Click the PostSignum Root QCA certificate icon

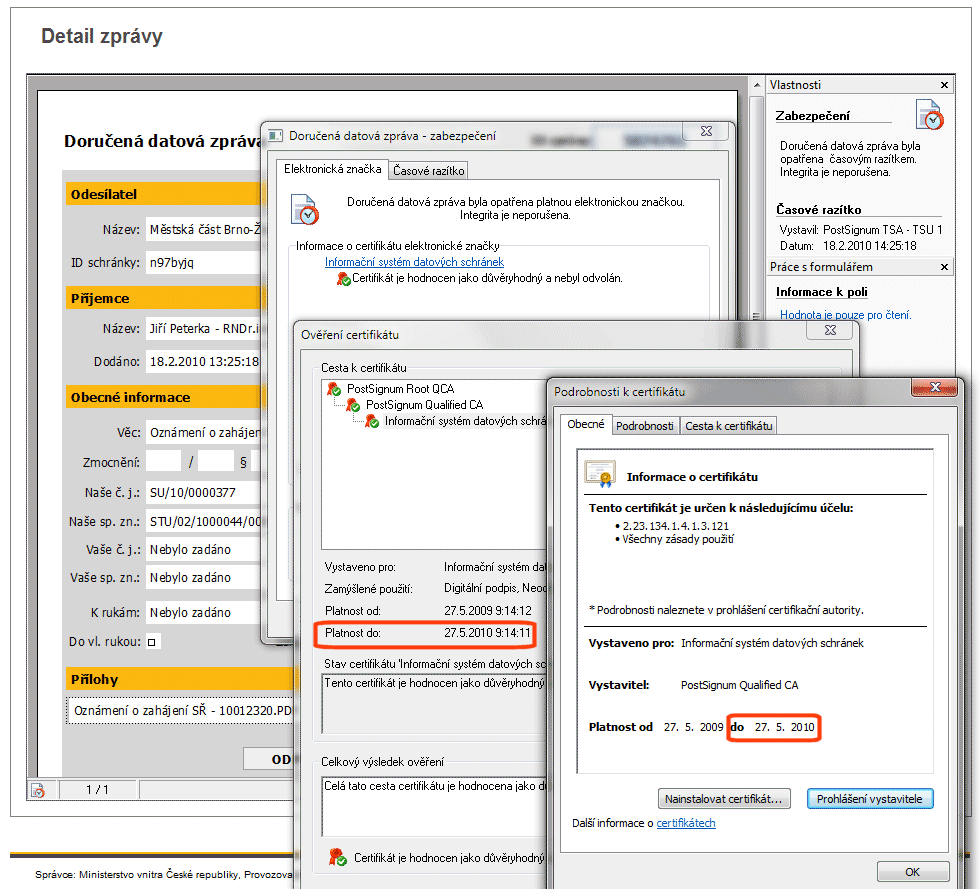coord(334,389)
